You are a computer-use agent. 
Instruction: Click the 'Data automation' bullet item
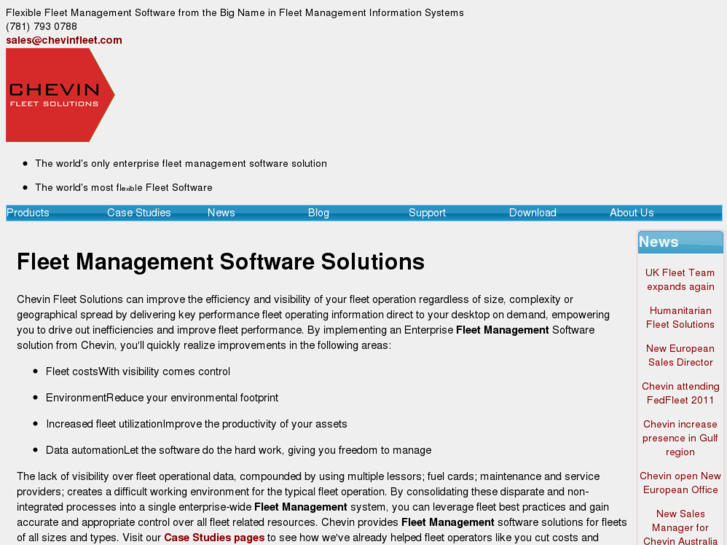click(238, 450)
